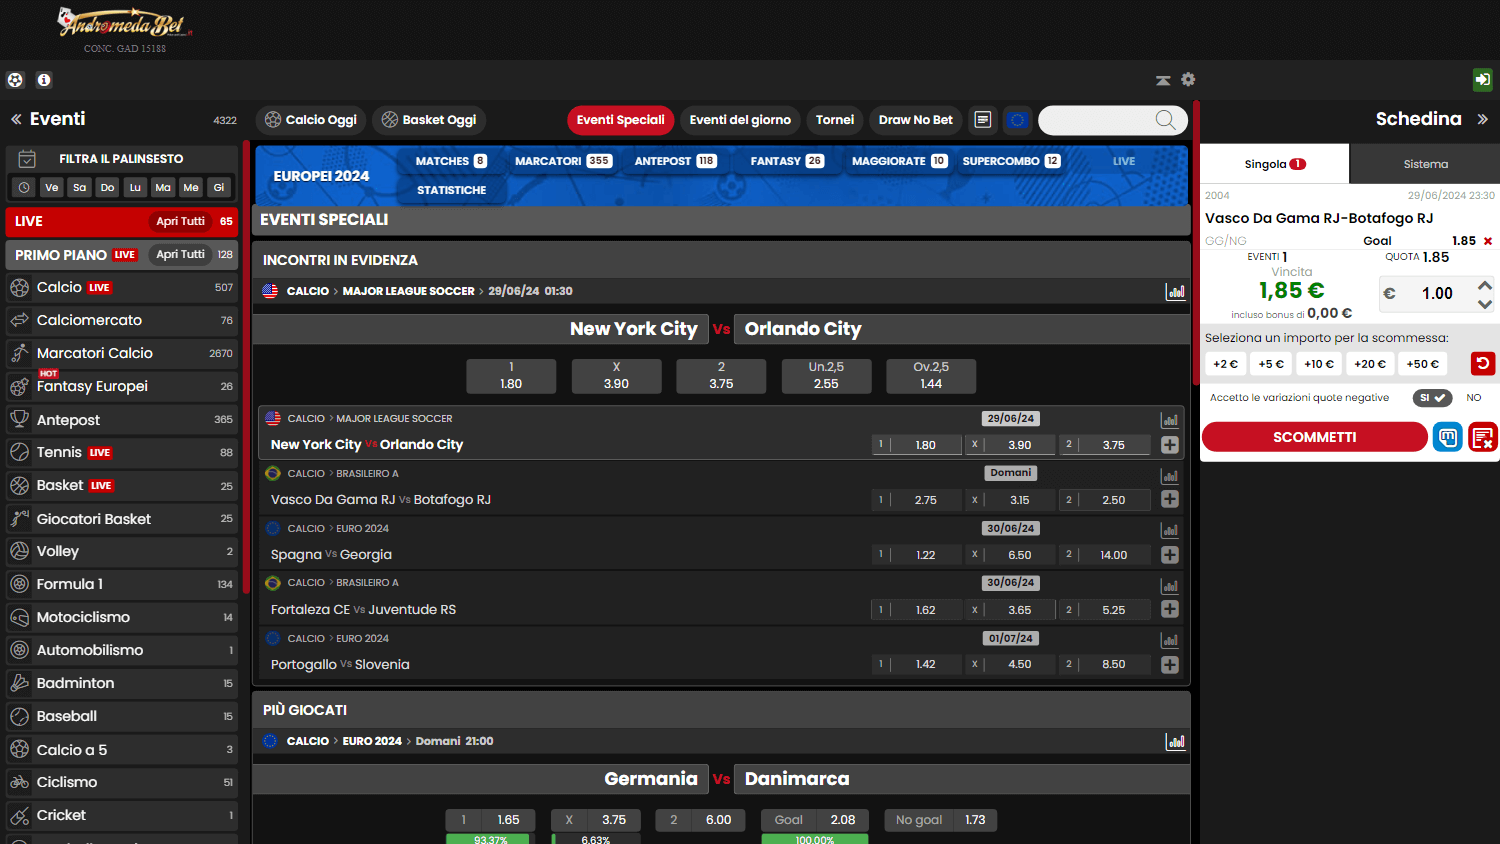Screen dimensions: 1500x844
Task: Click the European flag icon button
Action: click(x=1017, y=120)
